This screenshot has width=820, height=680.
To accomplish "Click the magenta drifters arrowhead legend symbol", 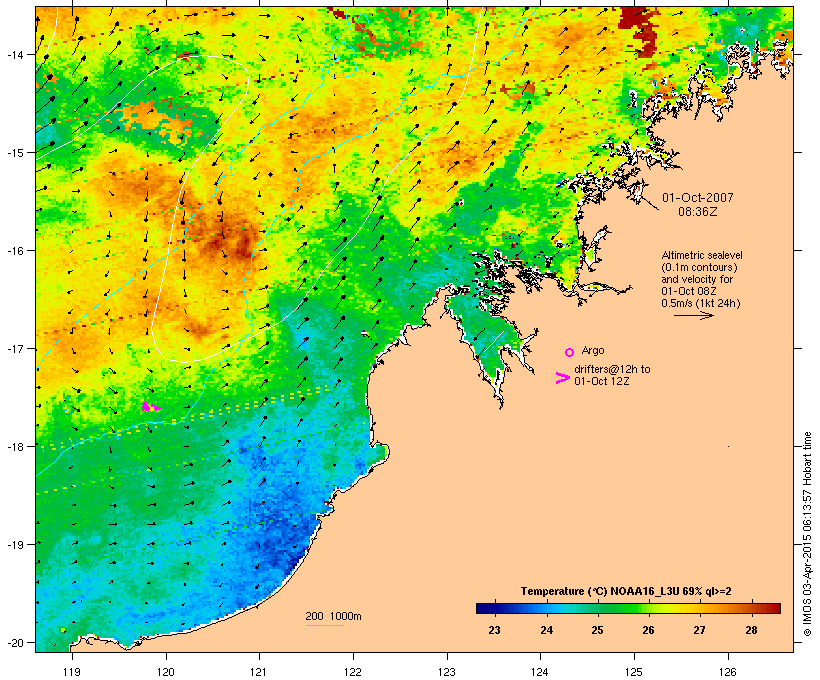I will click(562, 378).
